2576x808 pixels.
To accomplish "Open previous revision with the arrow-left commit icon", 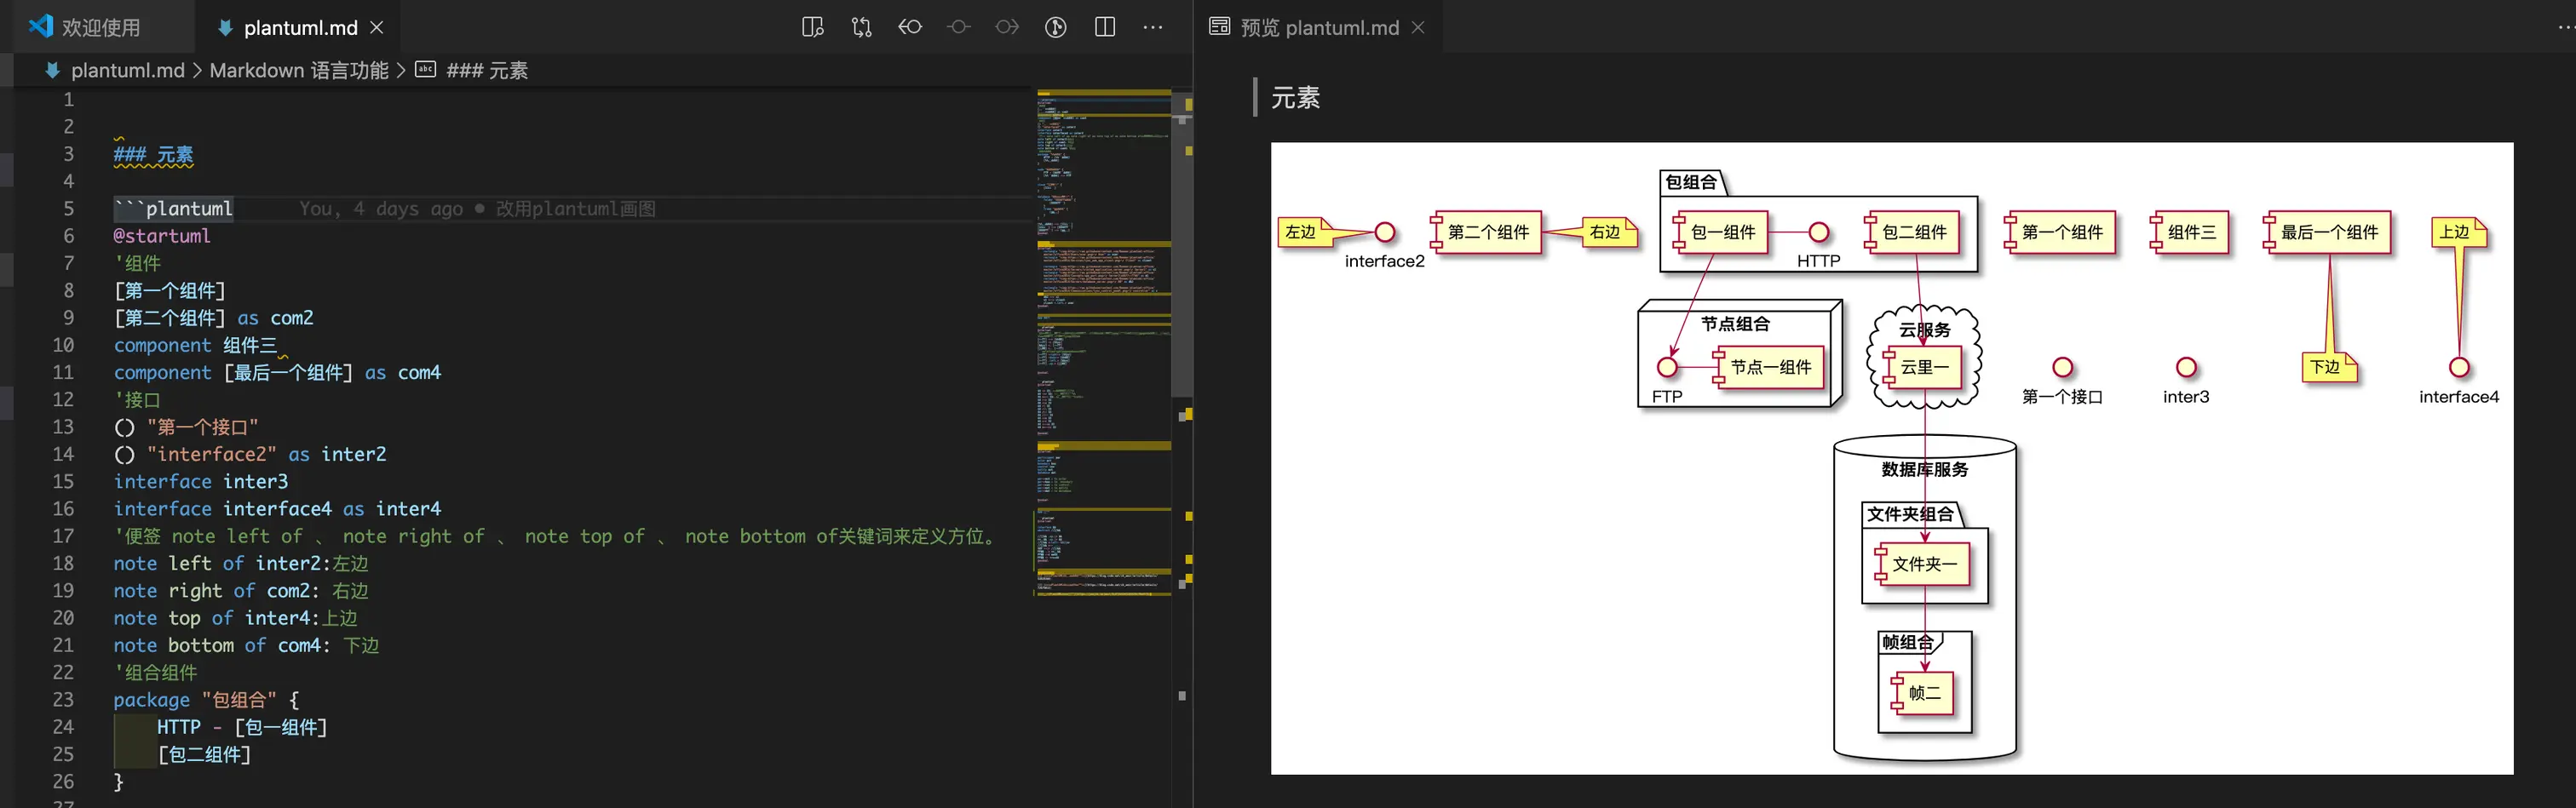I will tap(910, 27).
